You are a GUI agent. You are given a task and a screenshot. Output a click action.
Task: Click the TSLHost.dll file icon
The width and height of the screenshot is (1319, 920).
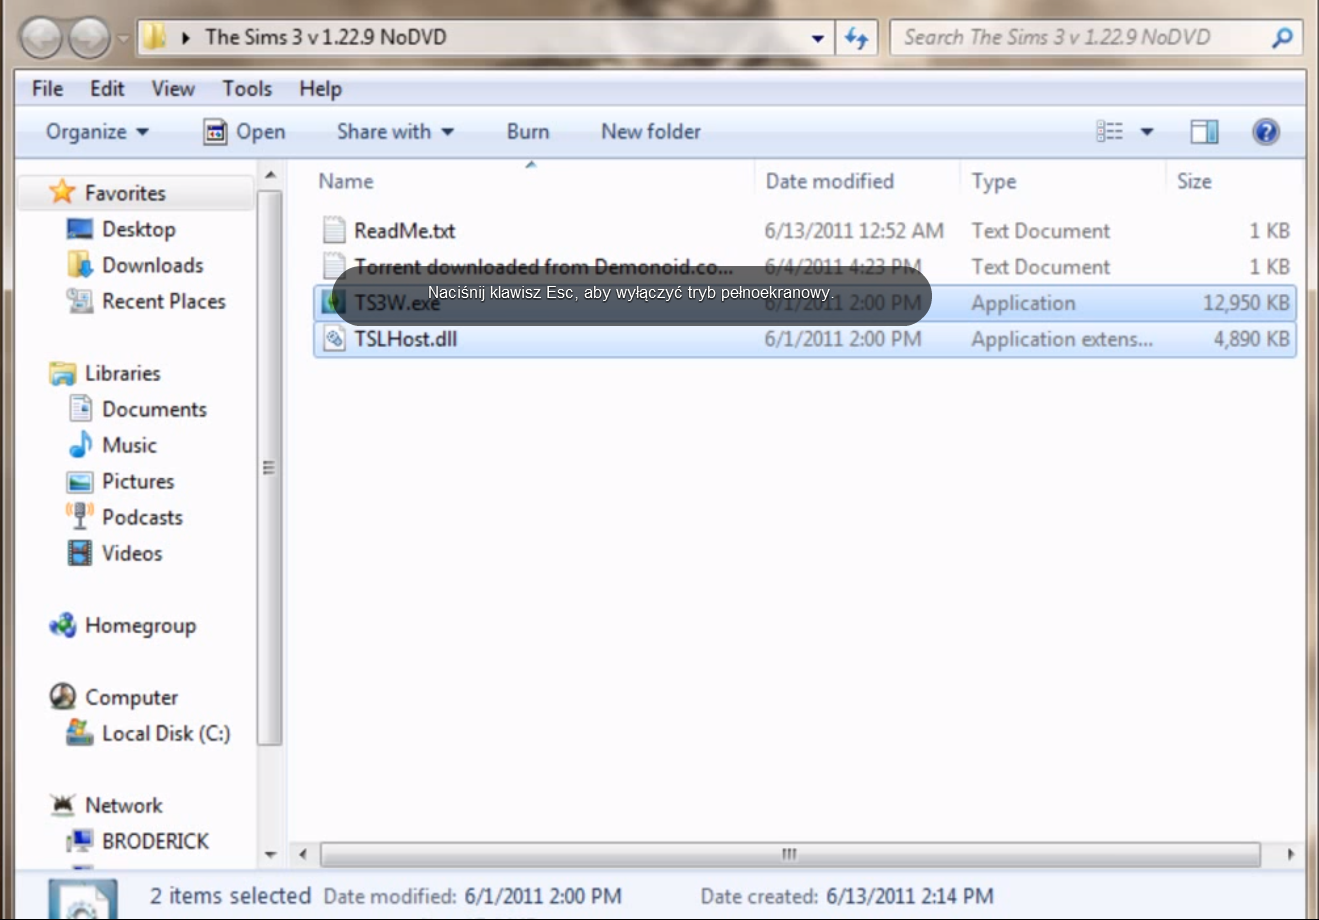point(334,339)
